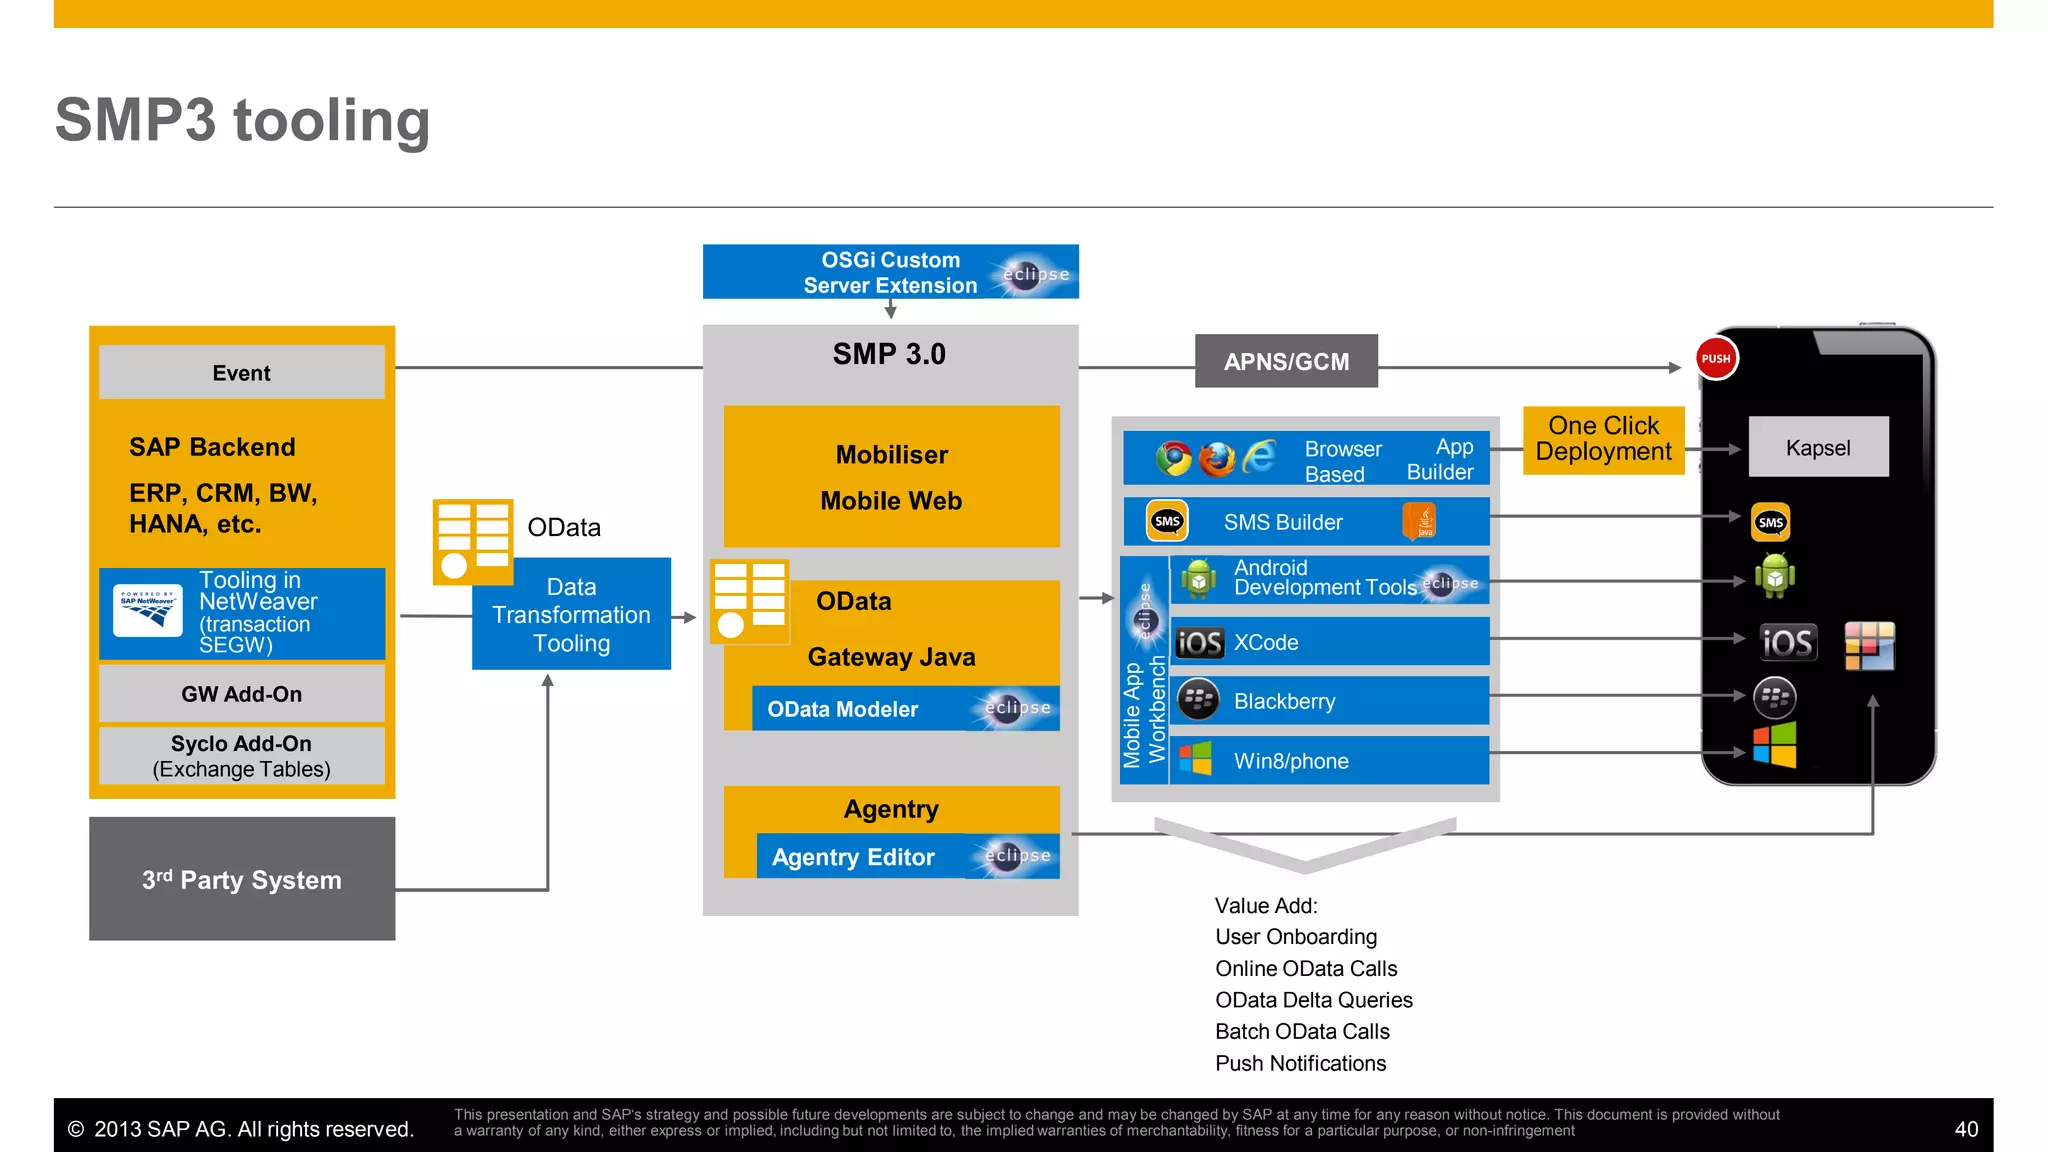This screenshot has width=2048, height=1152.
Task: Click the Internet Explorer icon
Action: click(x=1259, y=457)
